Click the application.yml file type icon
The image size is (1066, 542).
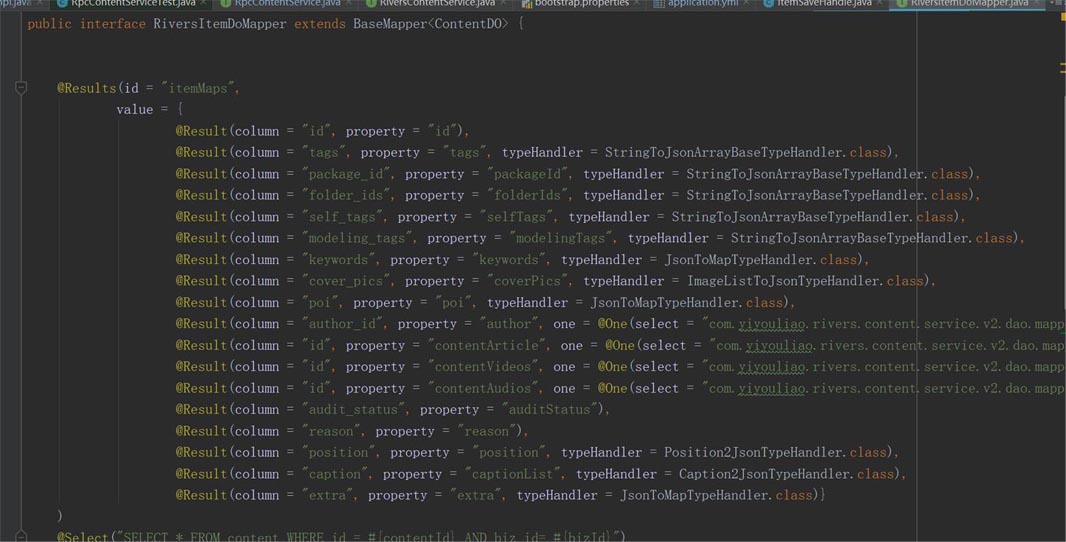(x=659, y=4)
